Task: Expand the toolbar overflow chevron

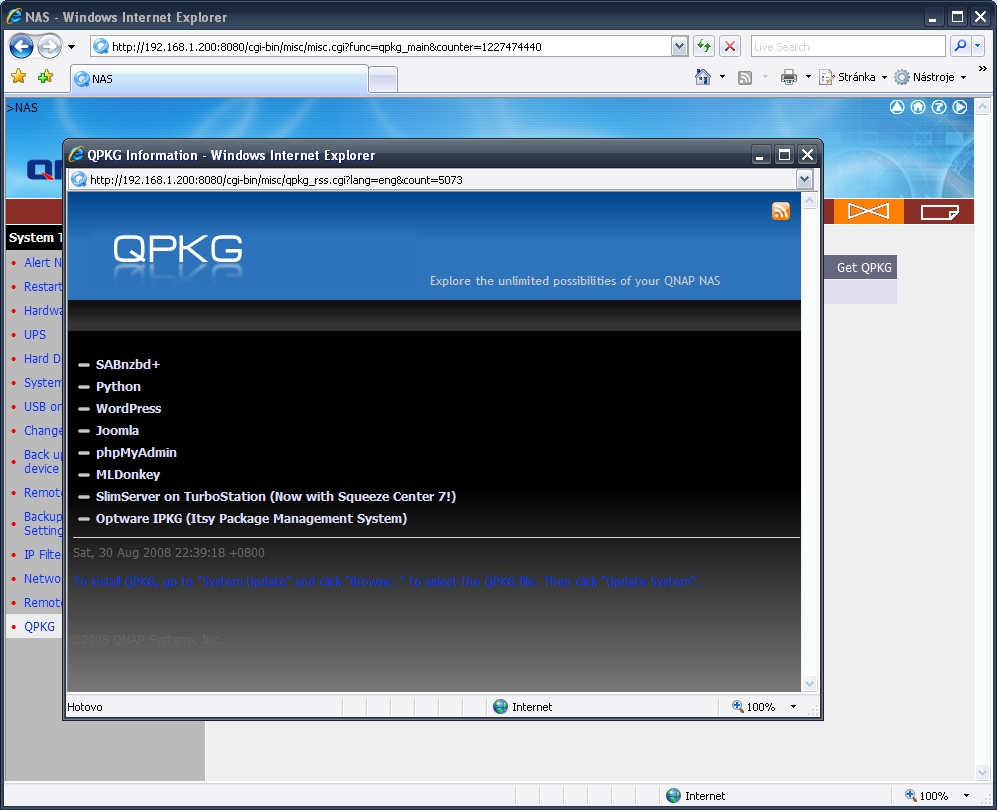Action: pyautogui.click(x=982, y=68)
